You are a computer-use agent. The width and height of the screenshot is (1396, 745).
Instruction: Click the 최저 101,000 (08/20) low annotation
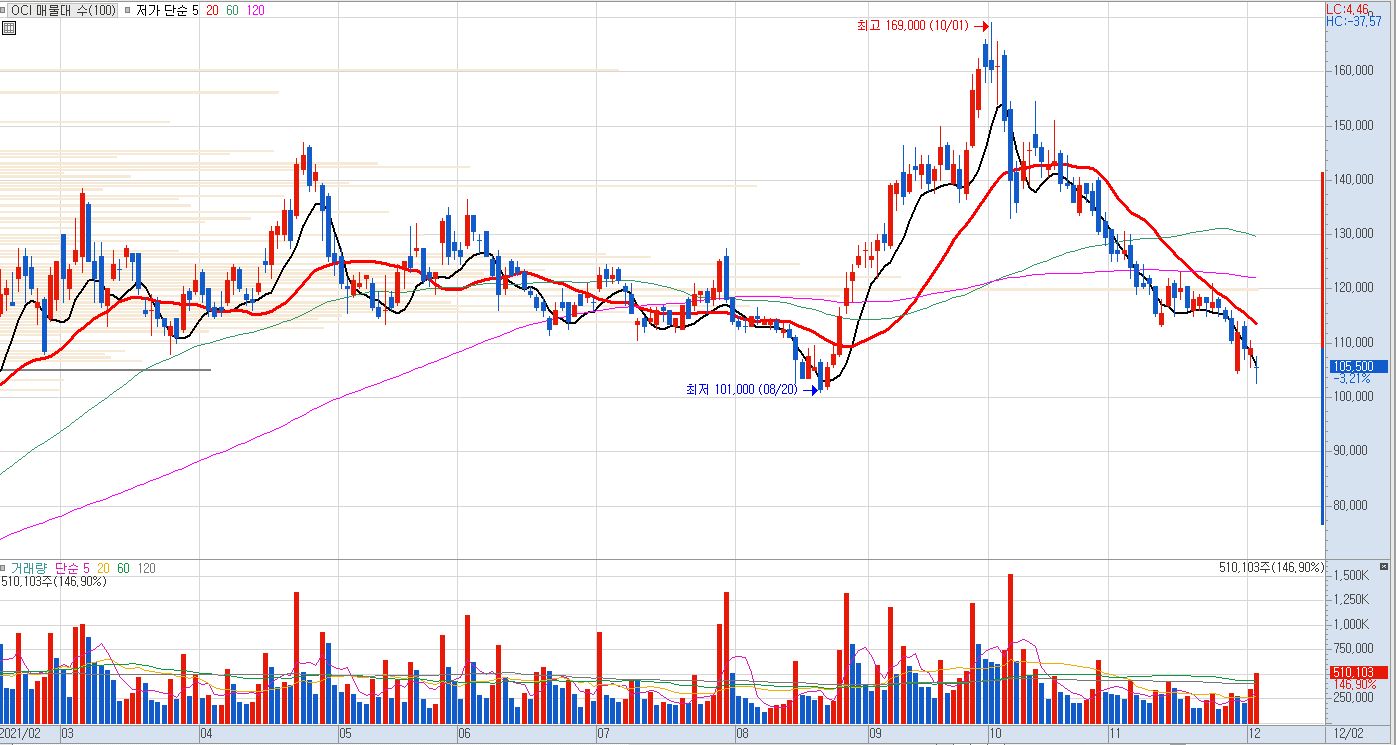click(742, 390)
